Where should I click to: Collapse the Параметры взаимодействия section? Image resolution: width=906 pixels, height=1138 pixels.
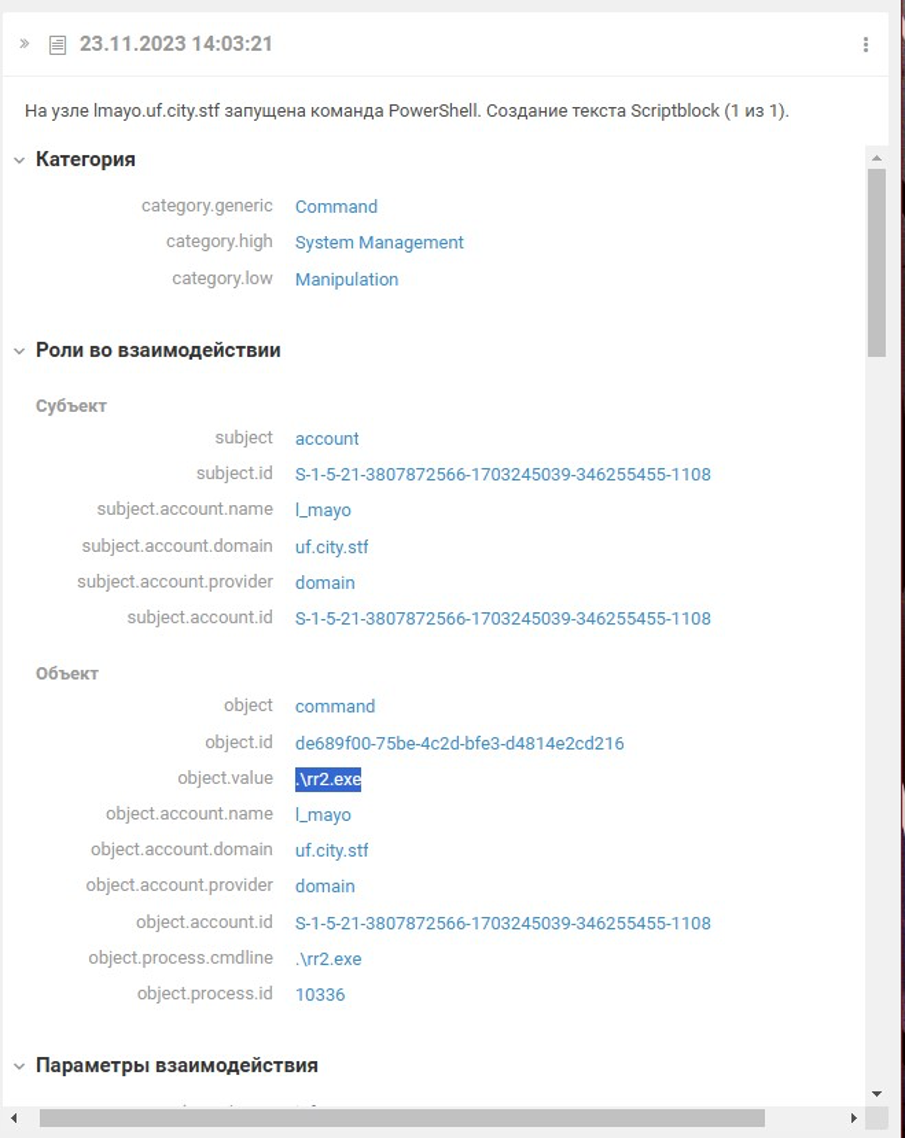tap(19, 1066)
